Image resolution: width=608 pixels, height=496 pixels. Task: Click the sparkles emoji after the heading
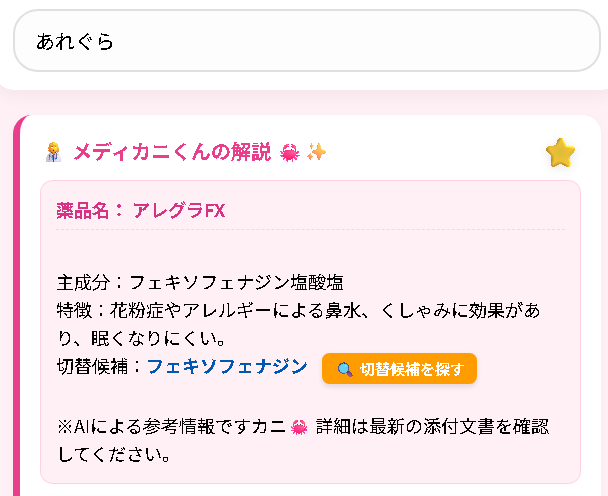(x=316, y=152)
